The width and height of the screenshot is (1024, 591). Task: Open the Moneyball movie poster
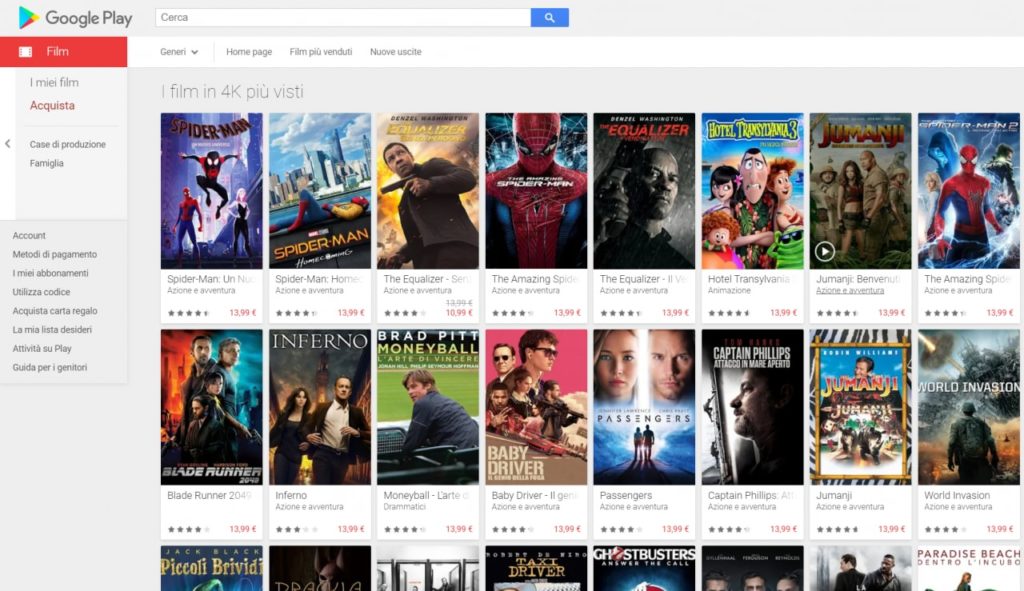[428, 407]
